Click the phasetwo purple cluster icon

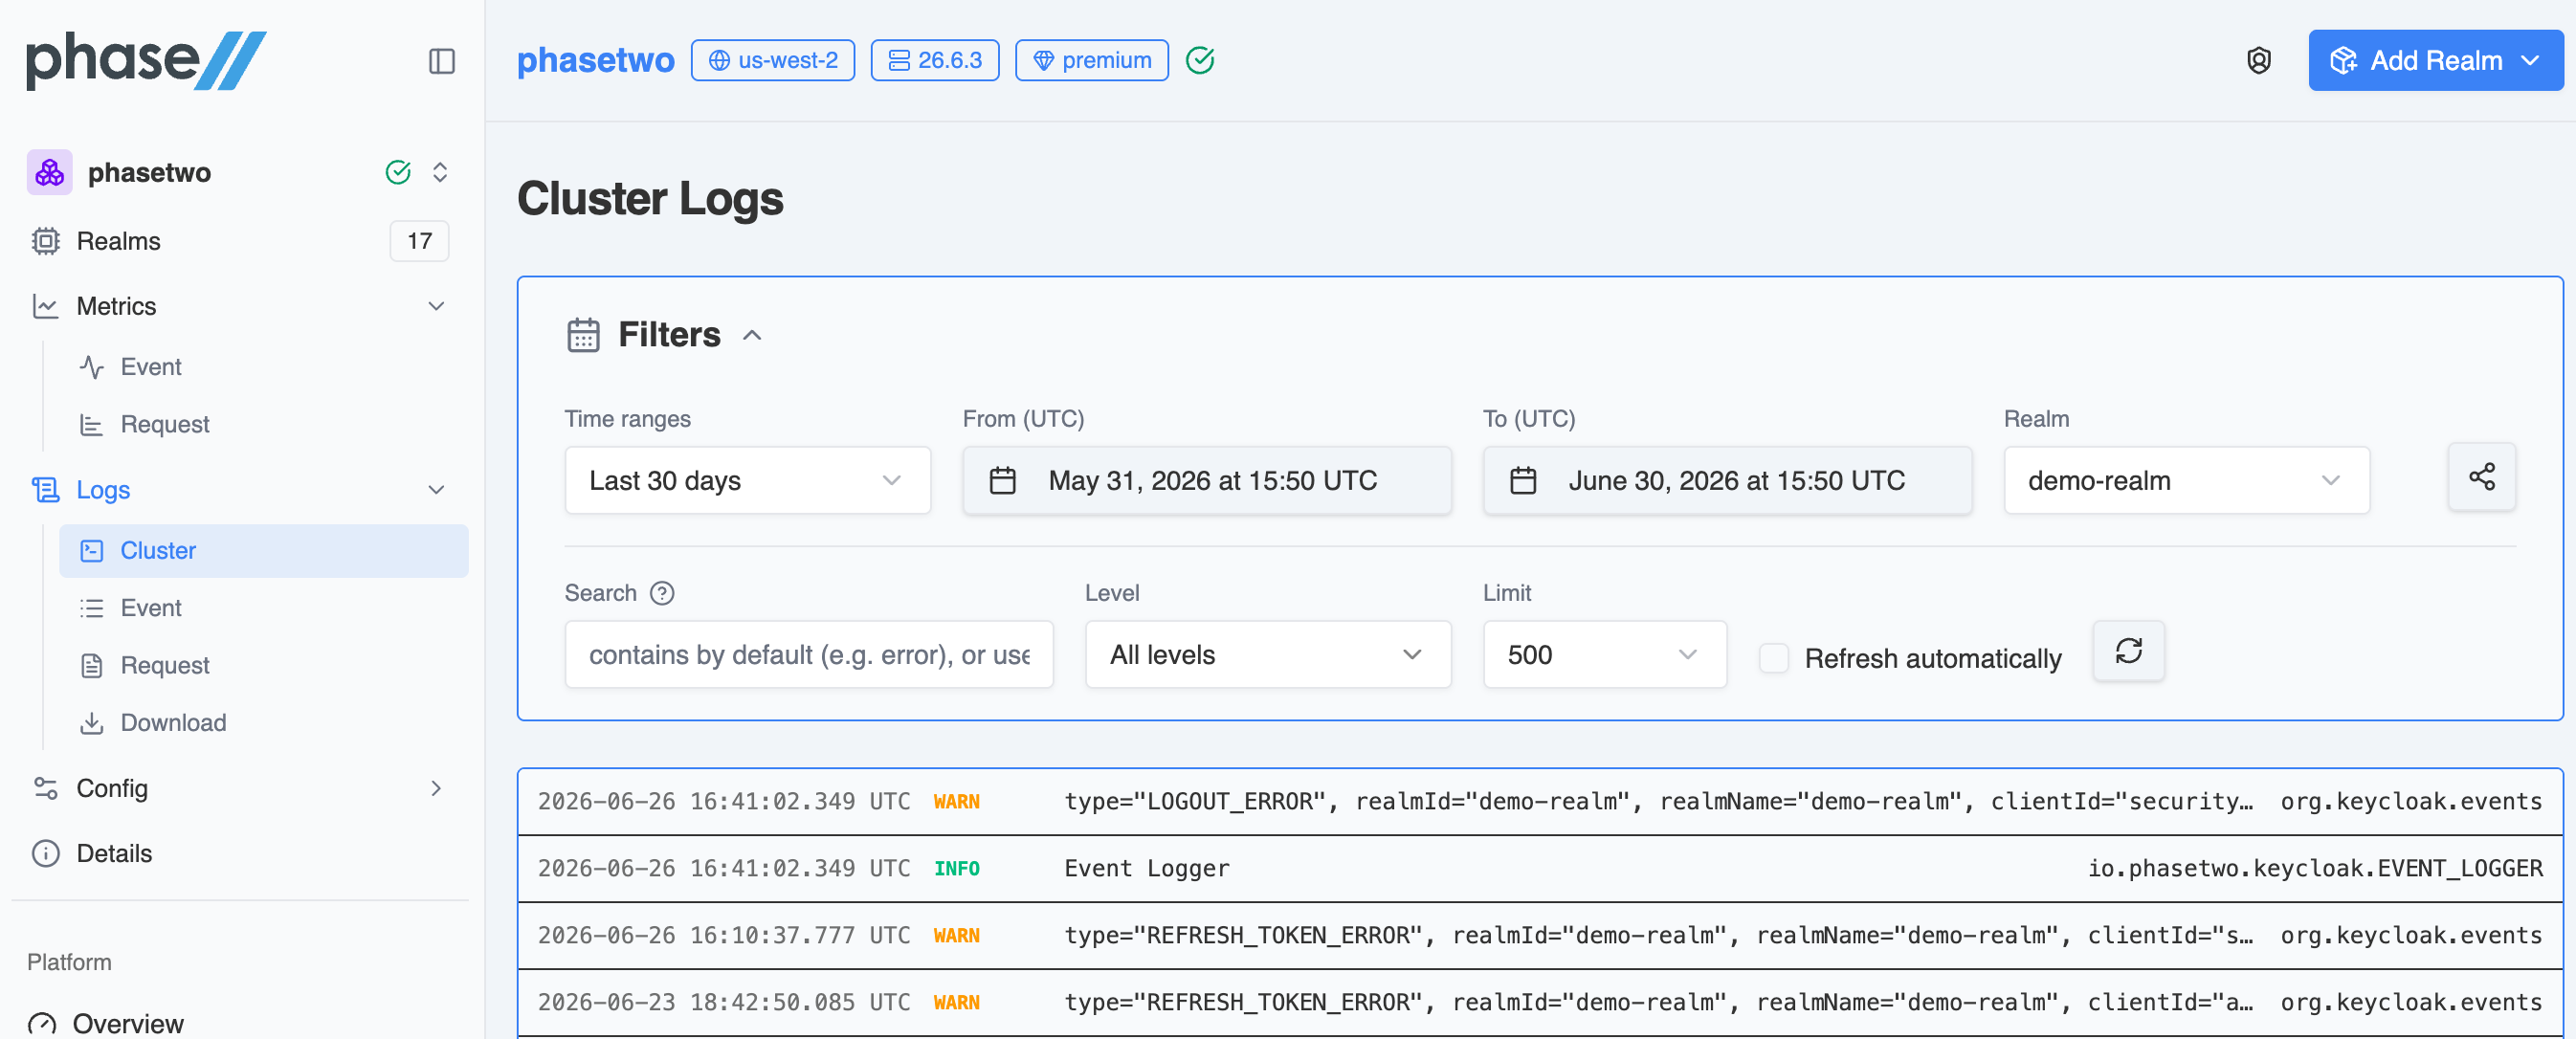[49, 172]
